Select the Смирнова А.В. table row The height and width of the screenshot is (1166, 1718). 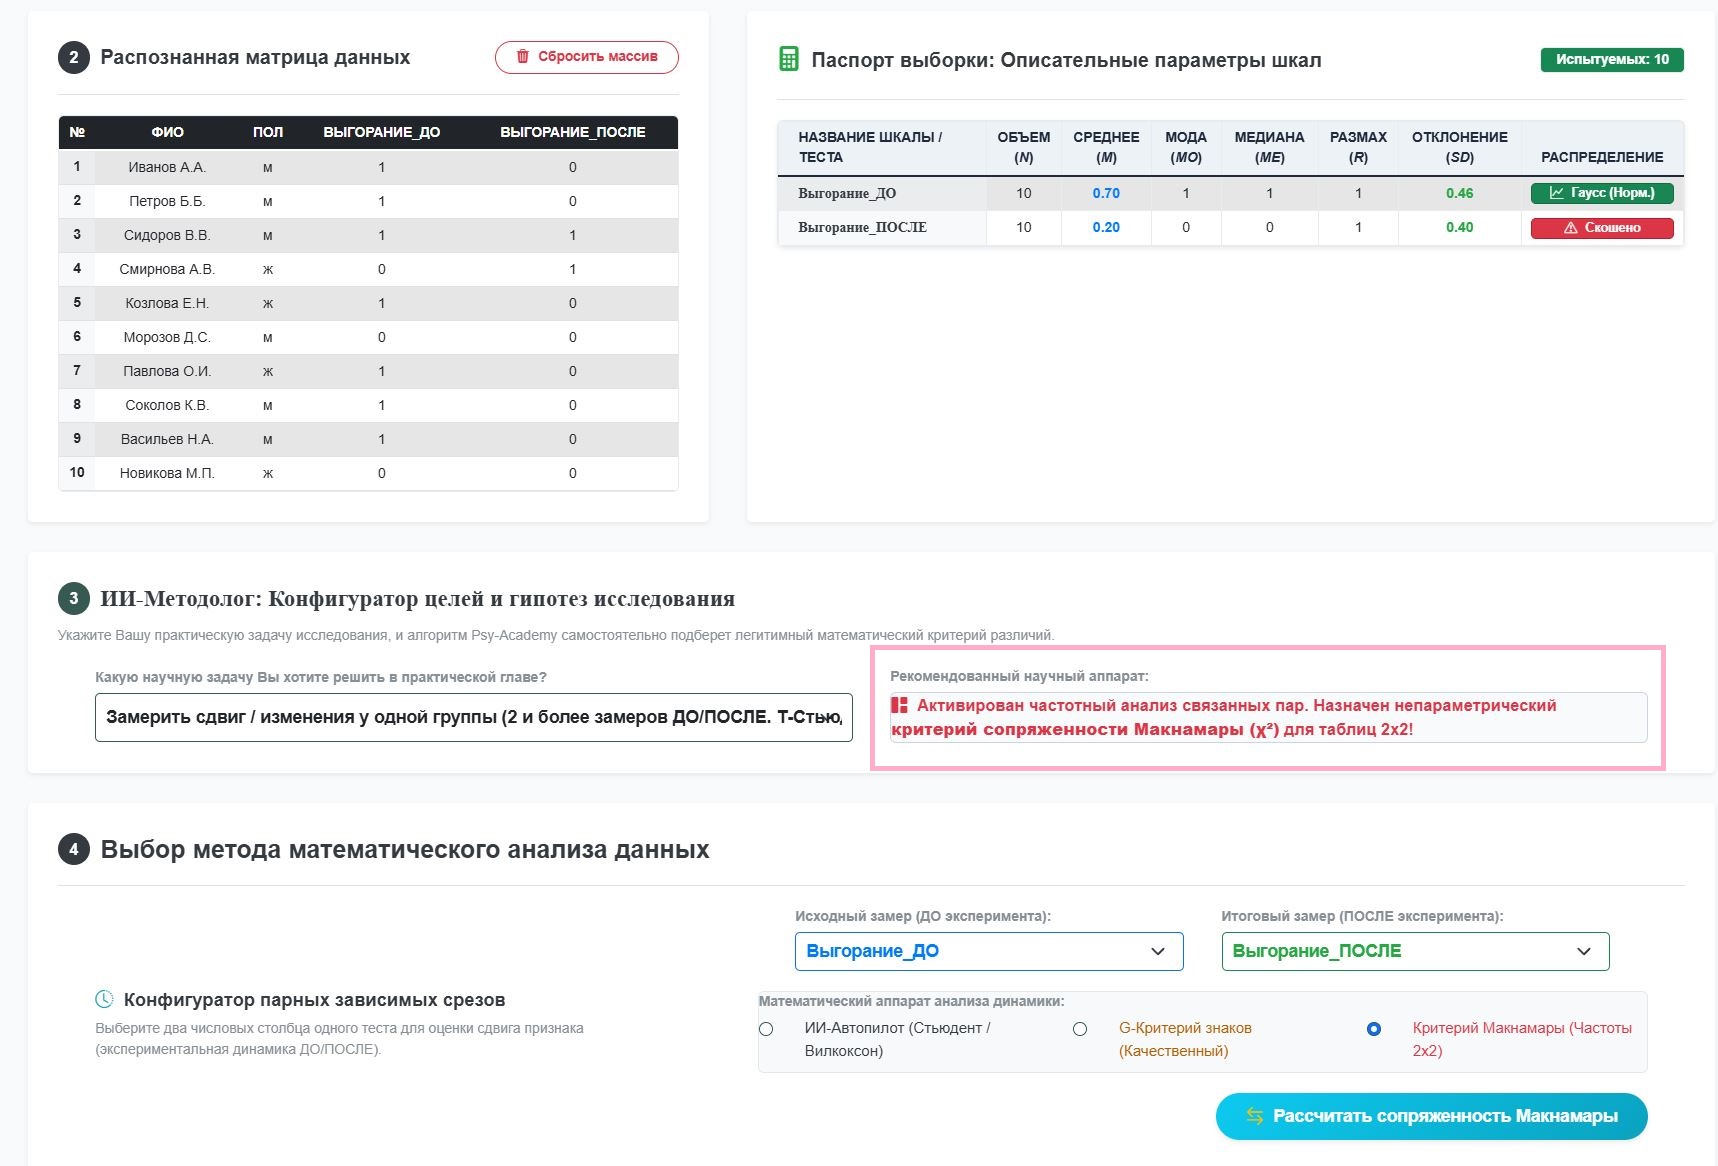[368, 269]
